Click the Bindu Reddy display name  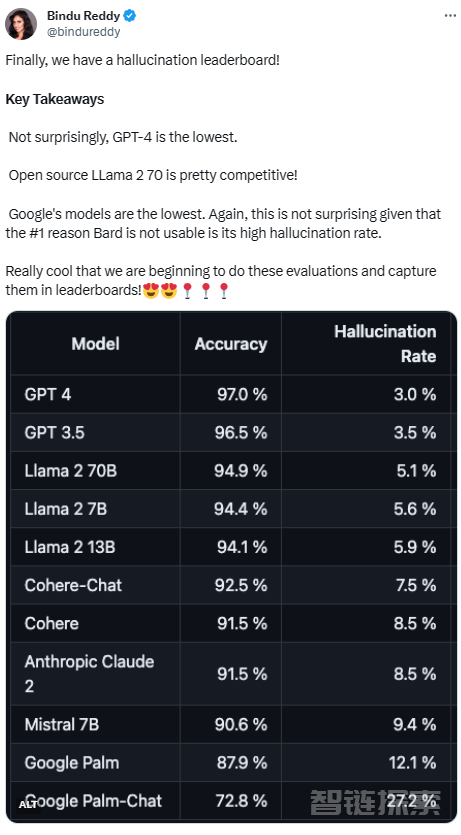84,16
